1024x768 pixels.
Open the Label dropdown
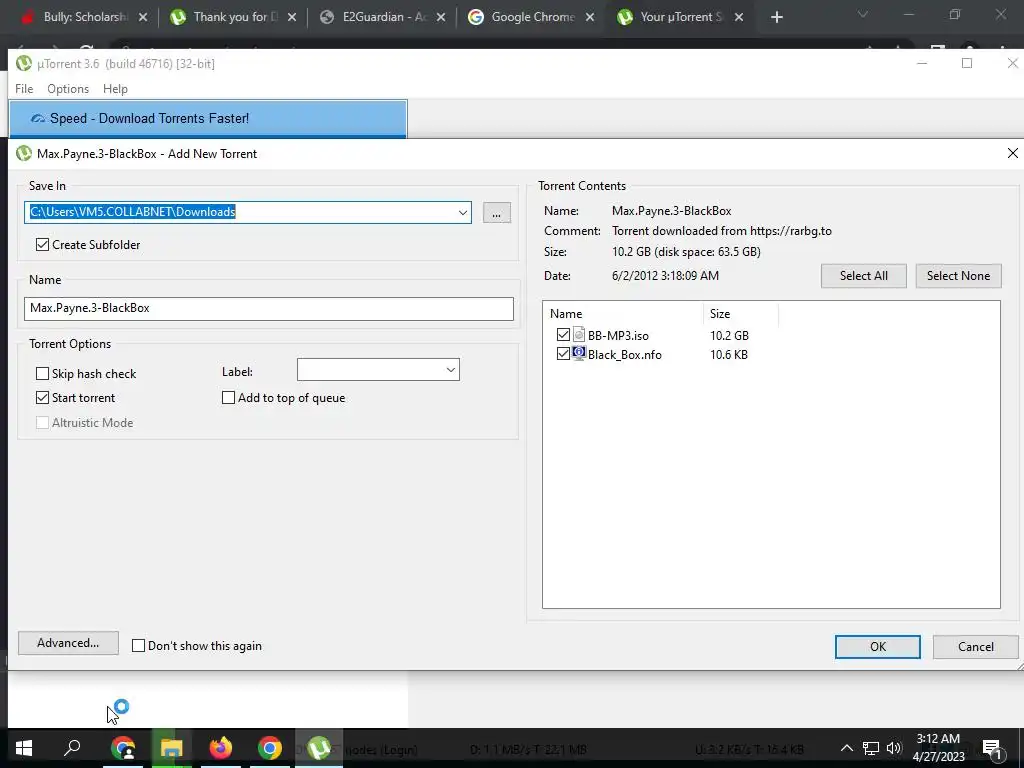451,370
